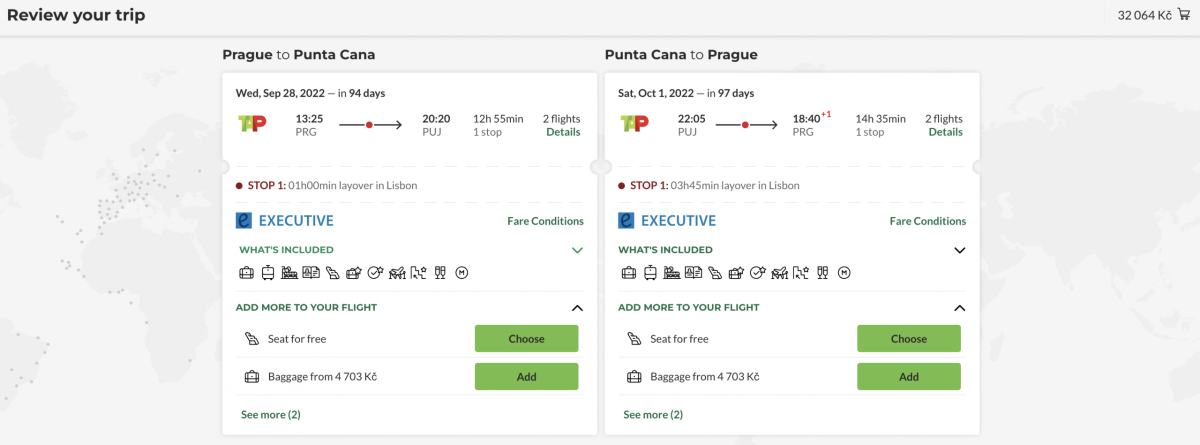Click the lounge icon in the return flight card
This screenshot has width=1200, height=445.
(x=671, y=272)
